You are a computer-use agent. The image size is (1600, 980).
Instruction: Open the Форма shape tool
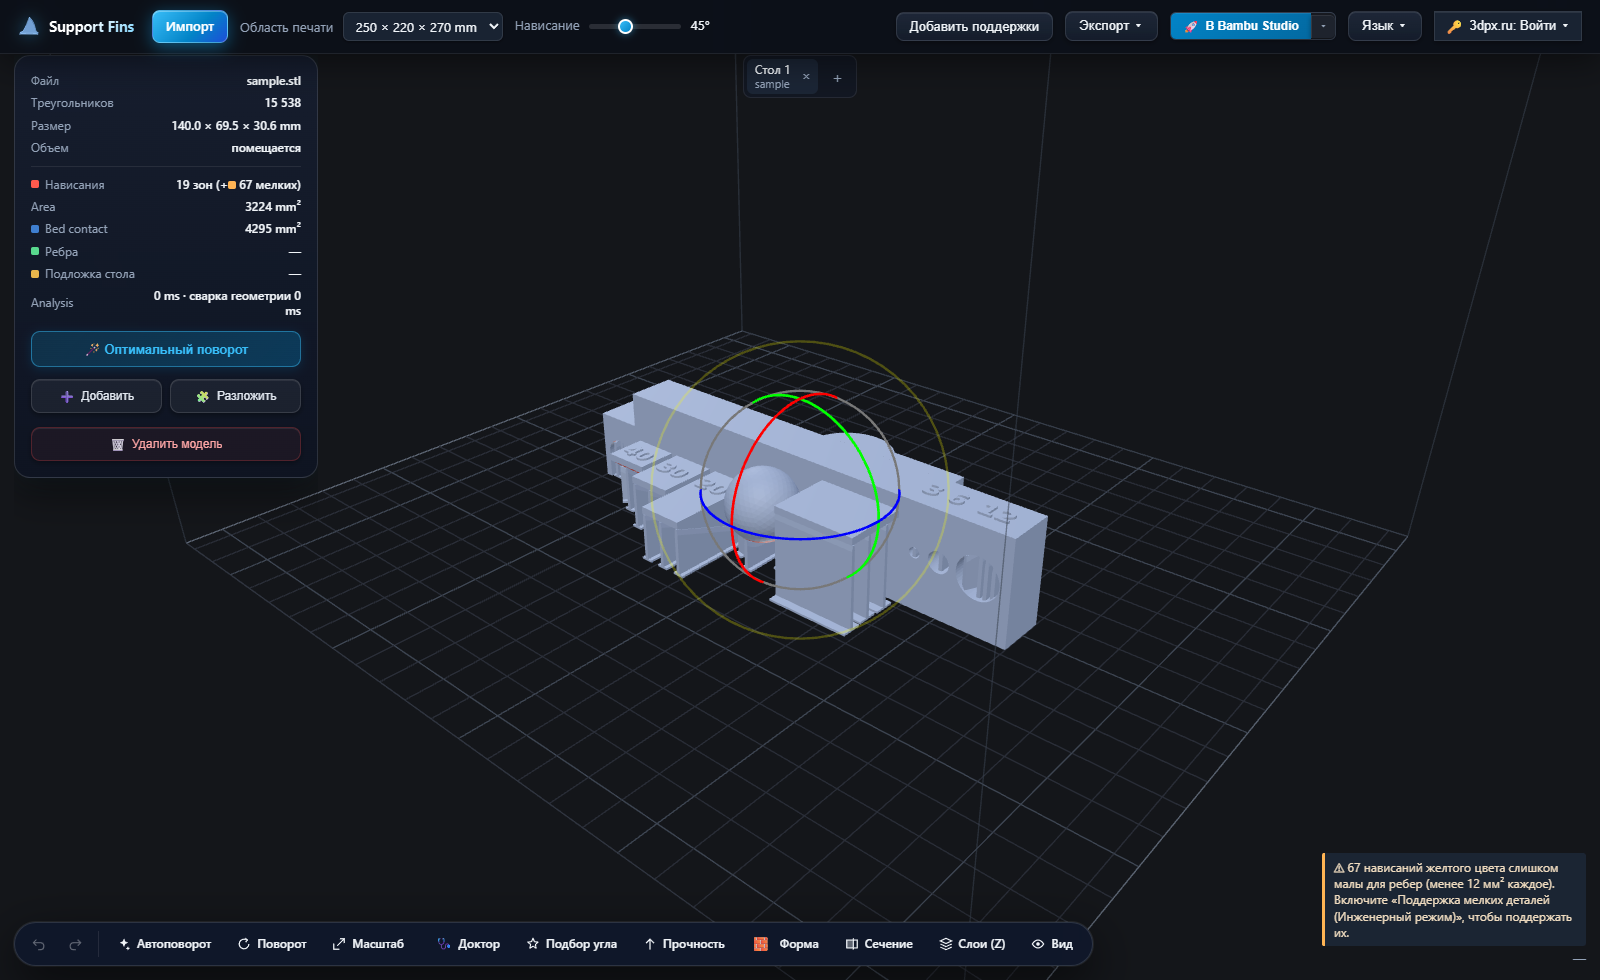click(786, 944)
